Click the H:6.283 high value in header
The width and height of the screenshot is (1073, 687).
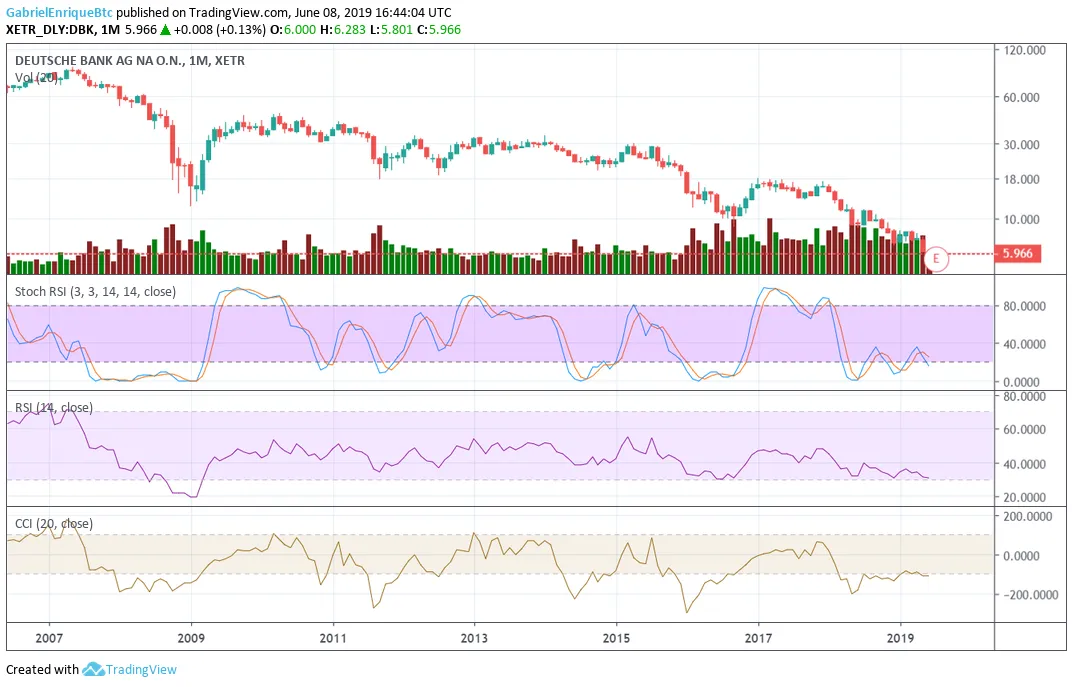343,29
